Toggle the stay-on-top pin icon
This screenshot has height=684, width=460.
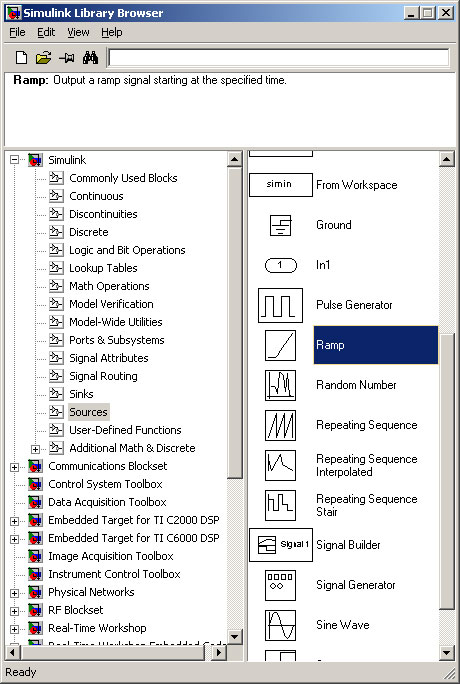[67, 58]
